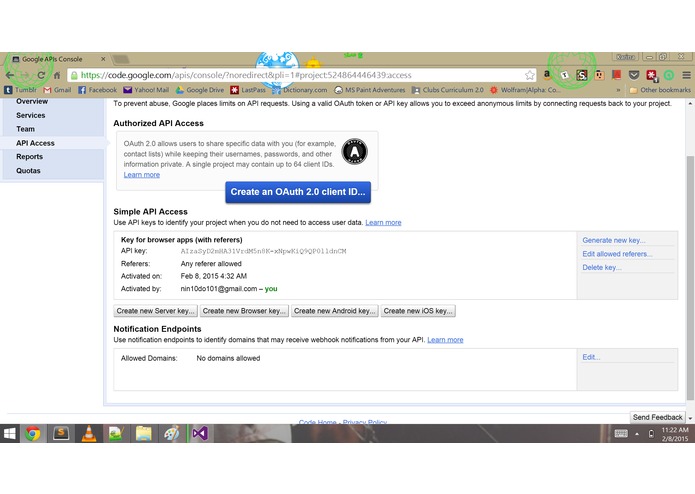Viewport: 695px width, 494px height.
Task: Expand the Send Feedback dropdown arrow
Action: (x=690, y=418)
